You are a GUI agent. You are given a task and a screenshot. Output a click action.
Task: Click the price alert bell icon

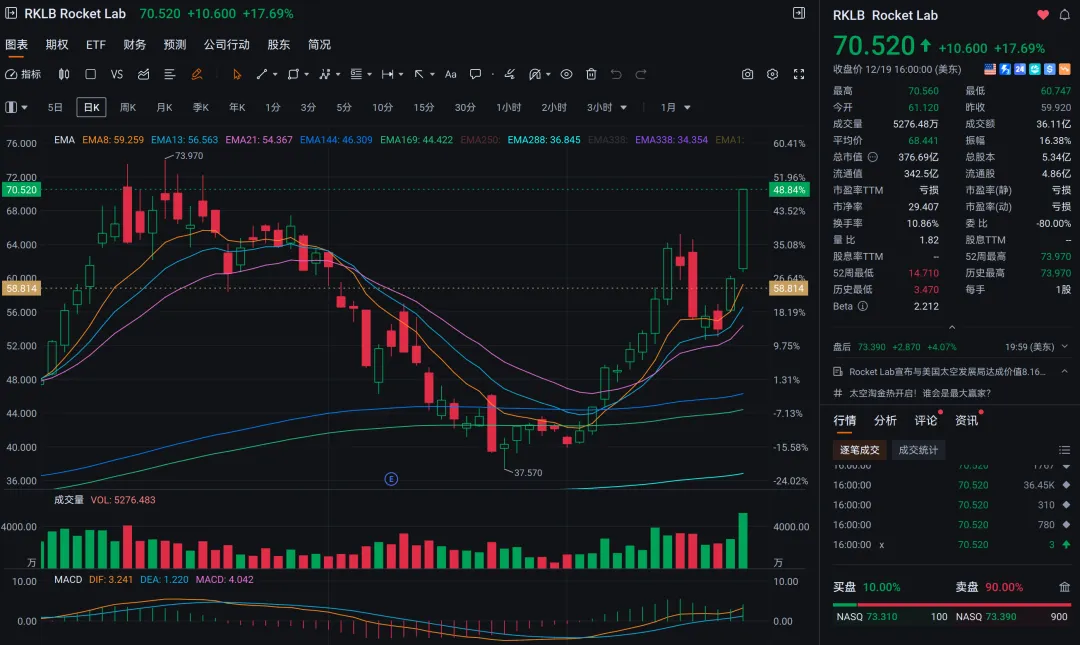1064,15
